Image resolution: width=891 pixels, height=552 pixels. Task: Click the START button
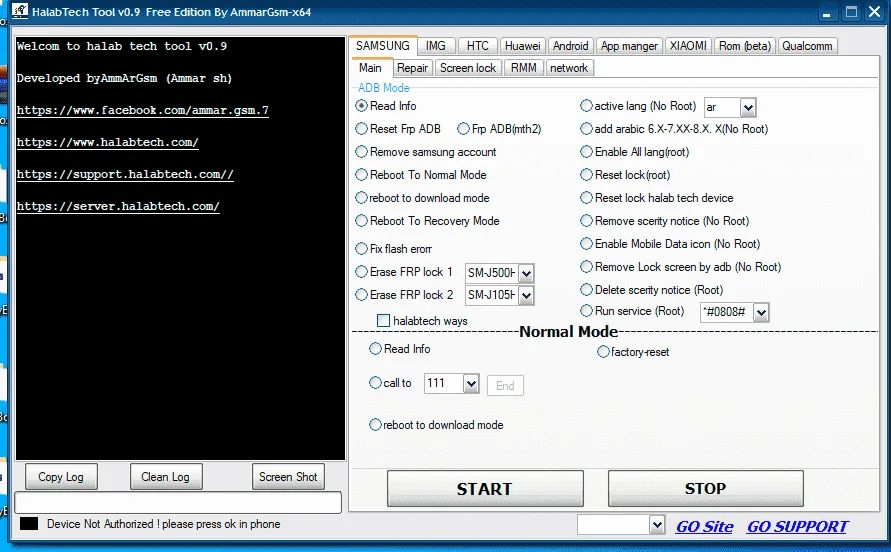pyautogui.click(x=485, y=488)
